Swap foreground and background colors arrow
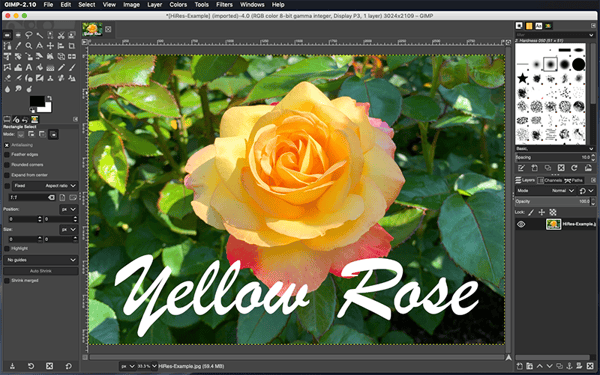Viewport: 600px width, 375px height. [49, 98]
